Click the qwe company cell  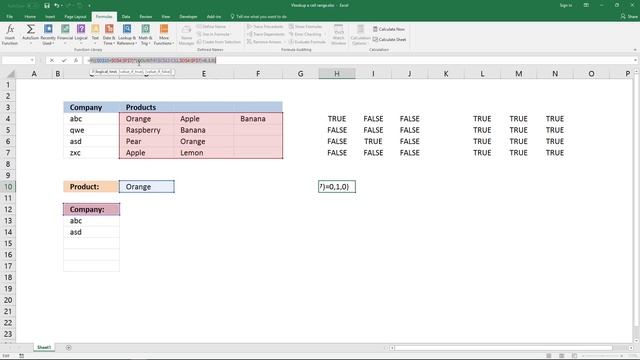[x=91, y=130]
